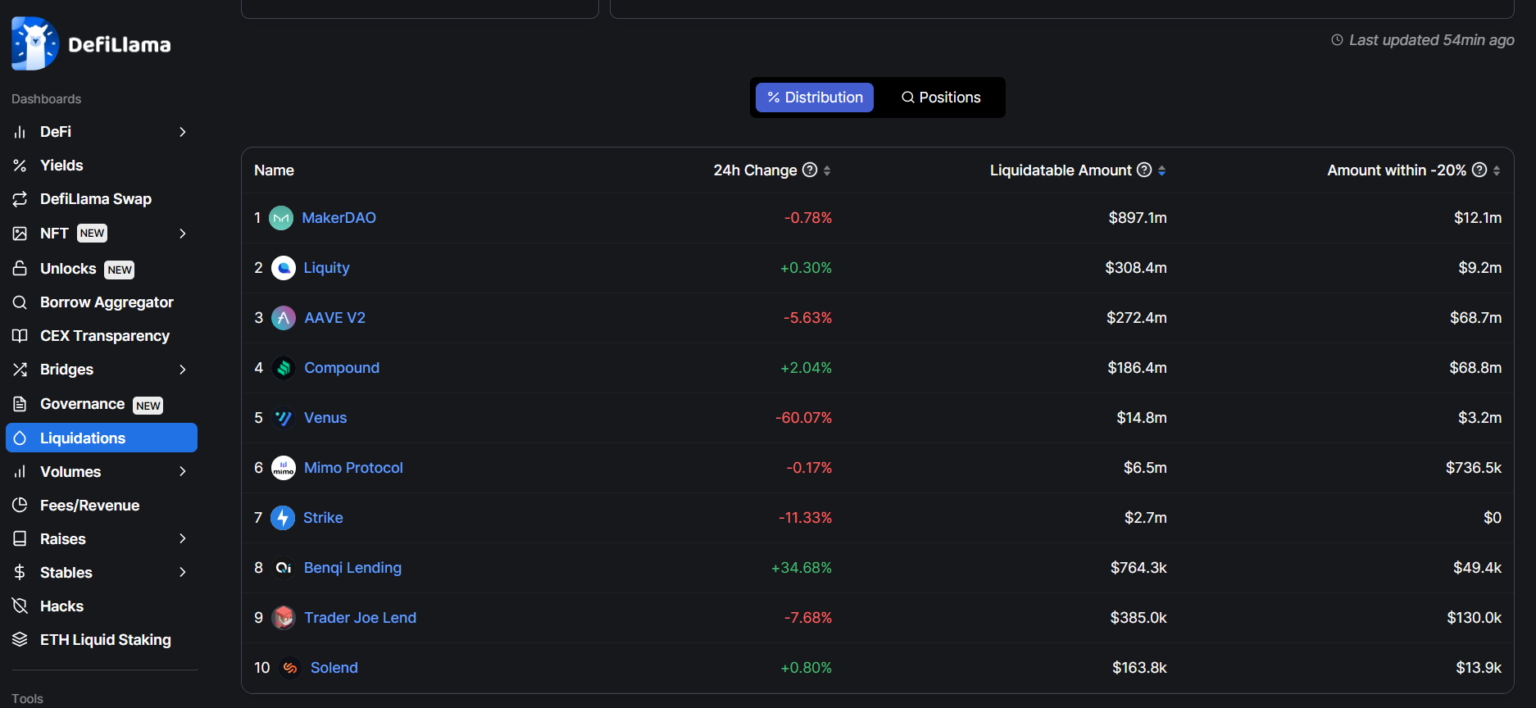Viewport: 1536px width, 708px height.
Task: Click the Venus protocol icon
Action: (283, 418)
